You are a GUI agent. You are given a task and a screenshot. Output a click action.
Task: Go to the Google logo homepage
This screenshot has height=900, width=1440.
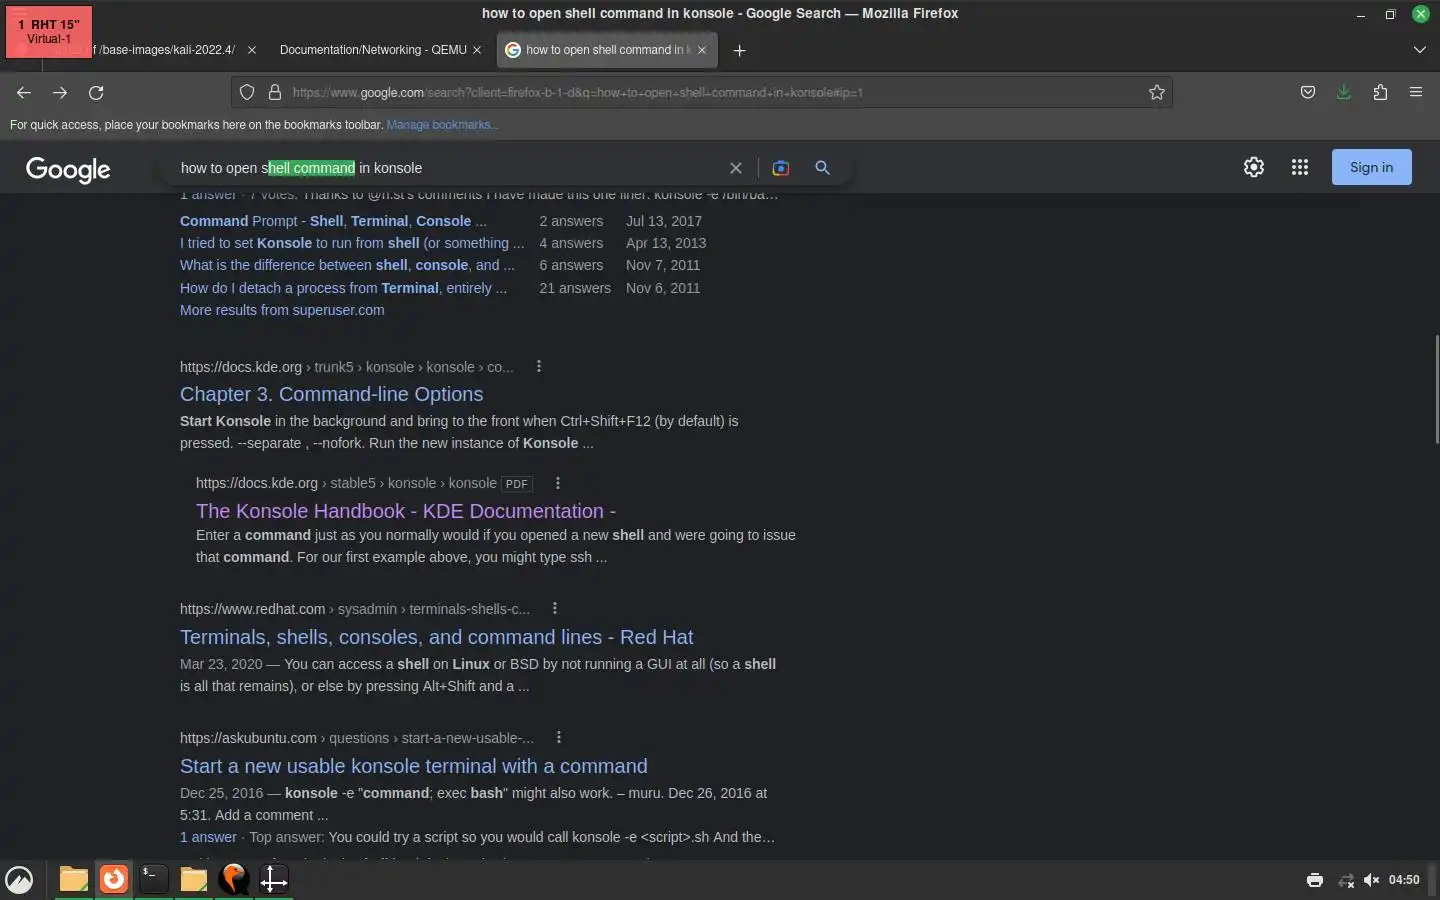click(x=68, y=169)
